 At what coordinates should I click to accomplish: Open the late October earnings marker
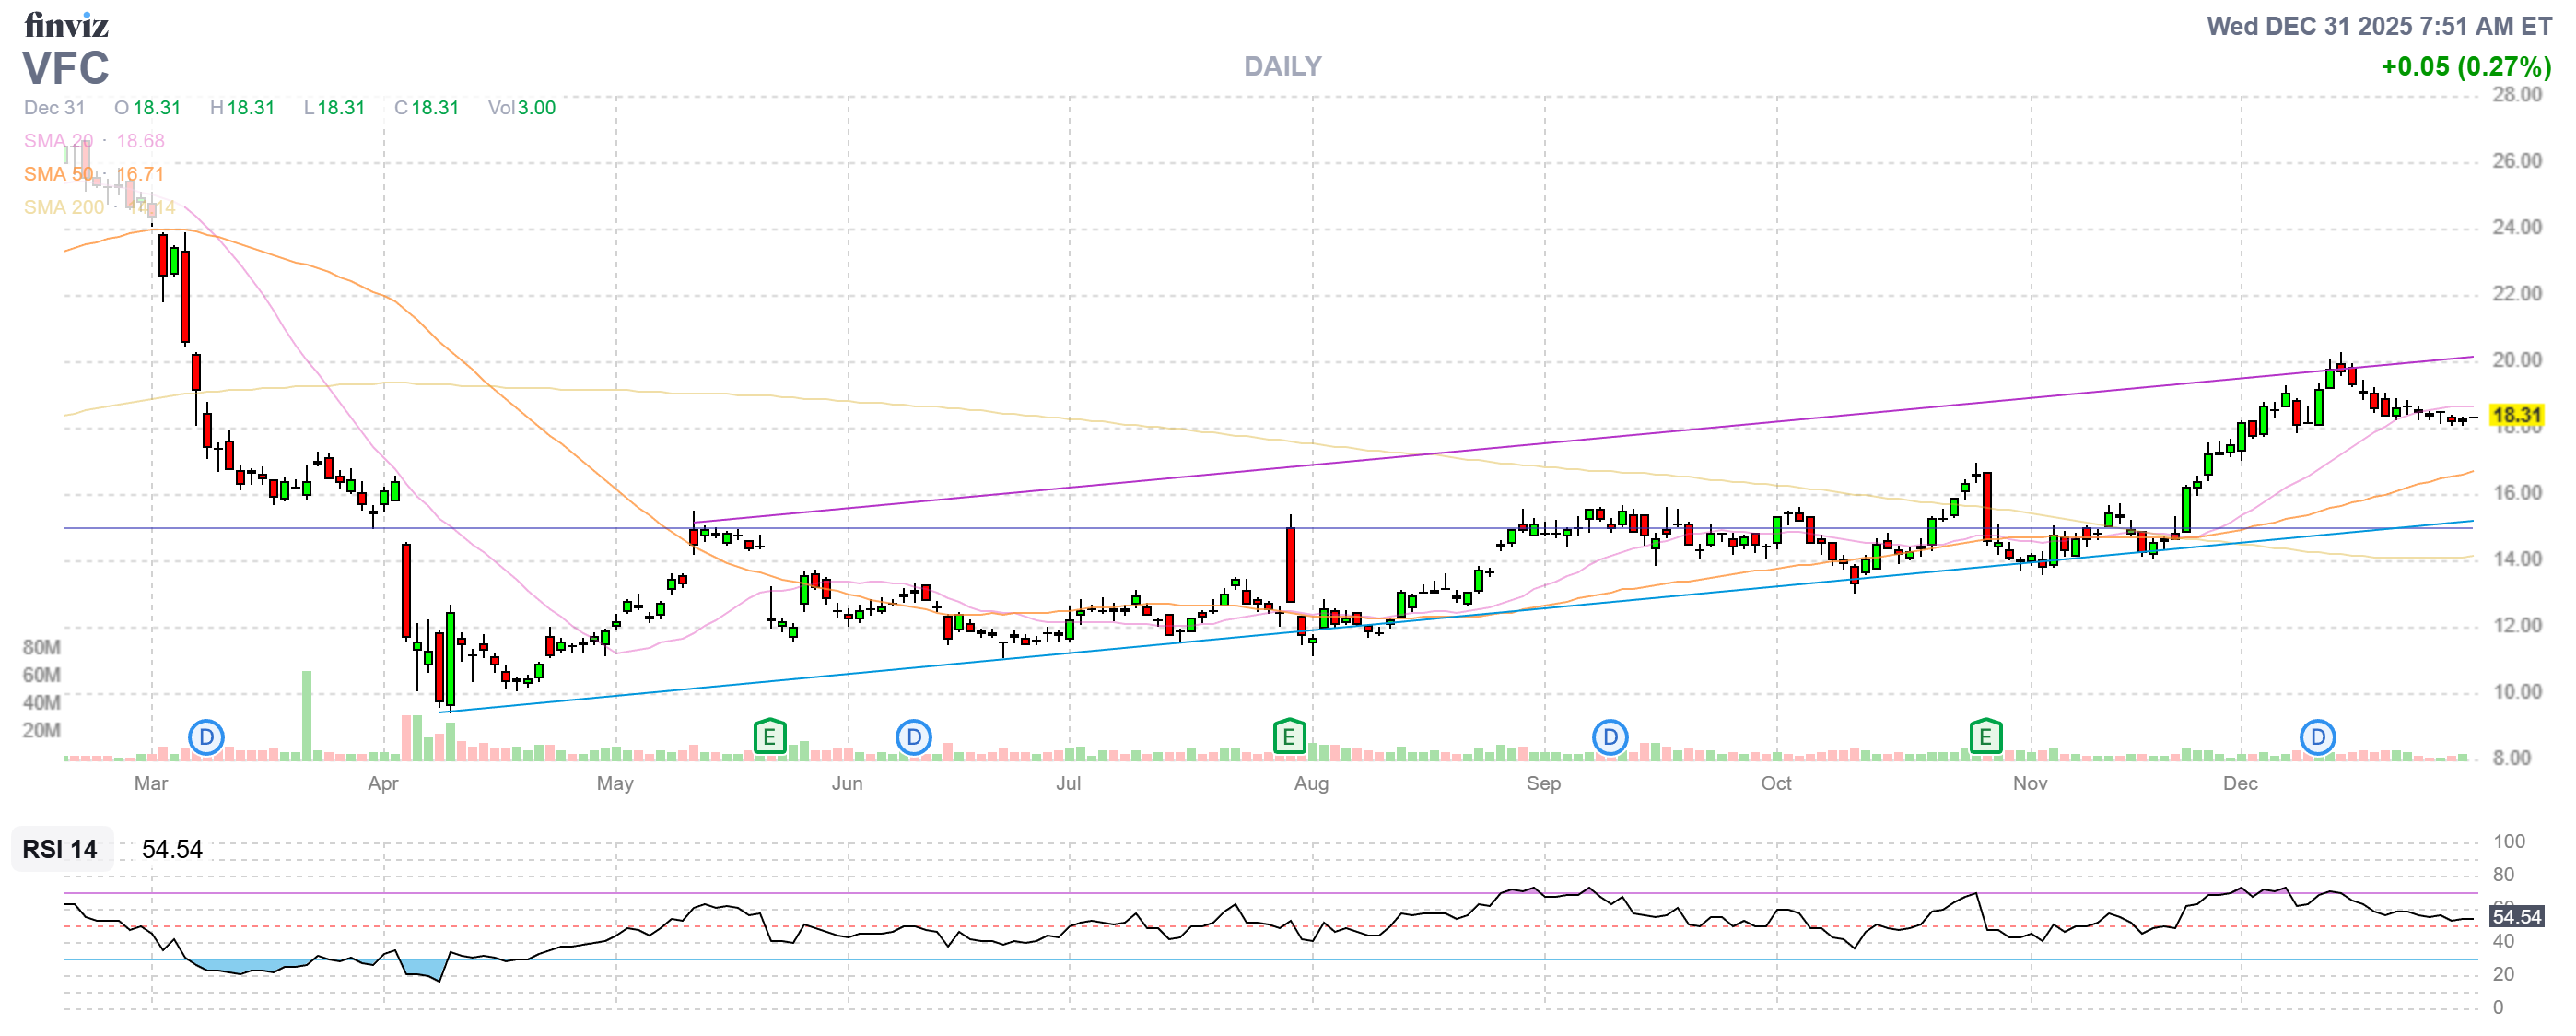[1985, 738]
